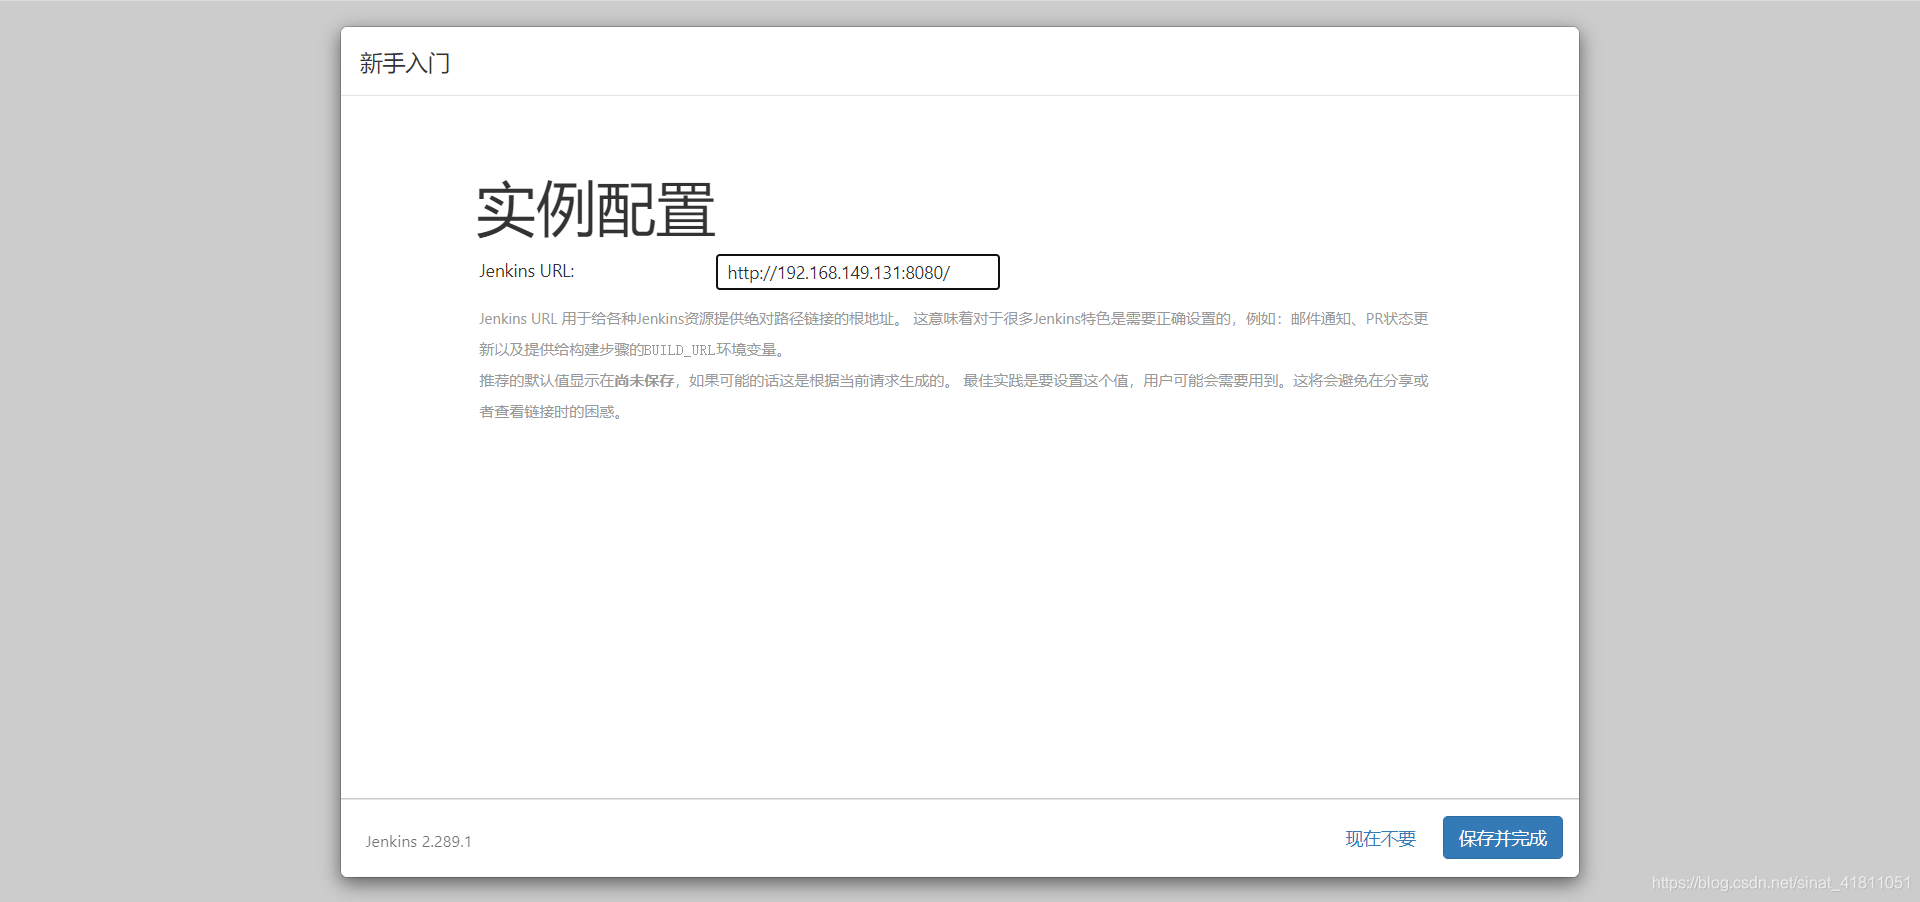The width and height of the screenshot is (1920, 902).
Task: Click the Jenkins URL input field
Action: 858,272
